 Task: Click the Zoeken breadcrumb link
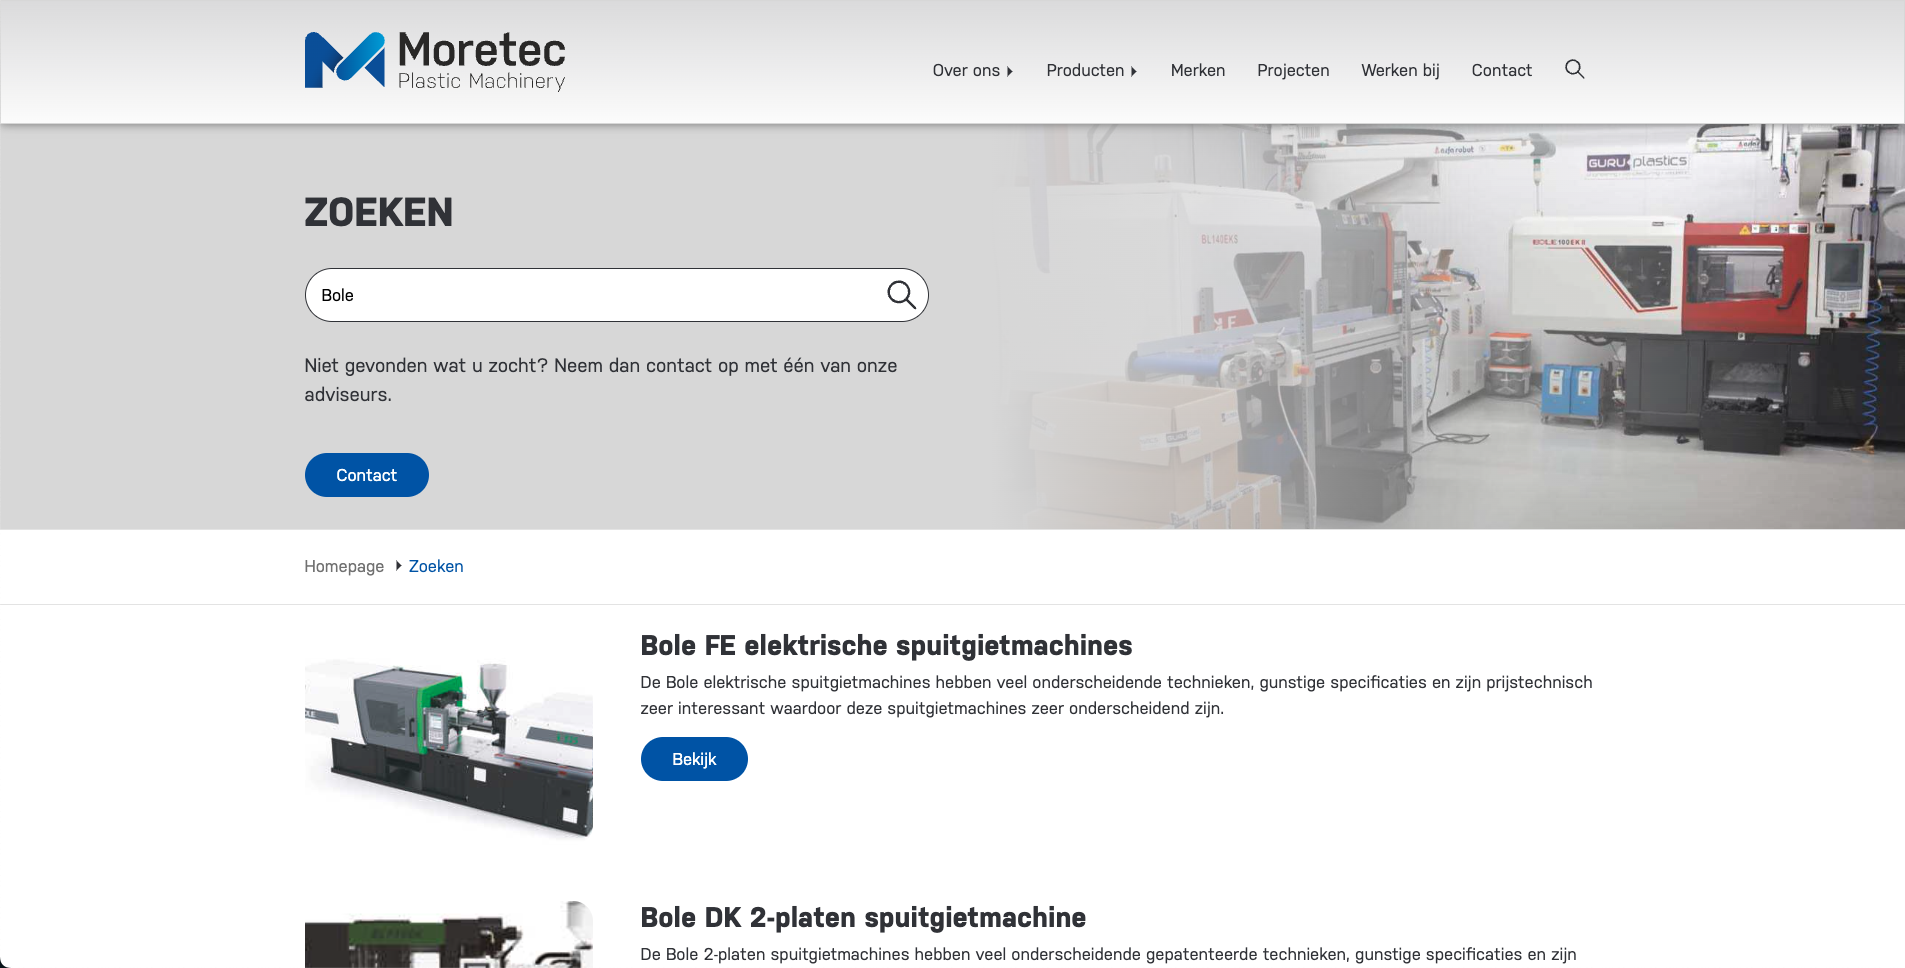click(436, 566)
